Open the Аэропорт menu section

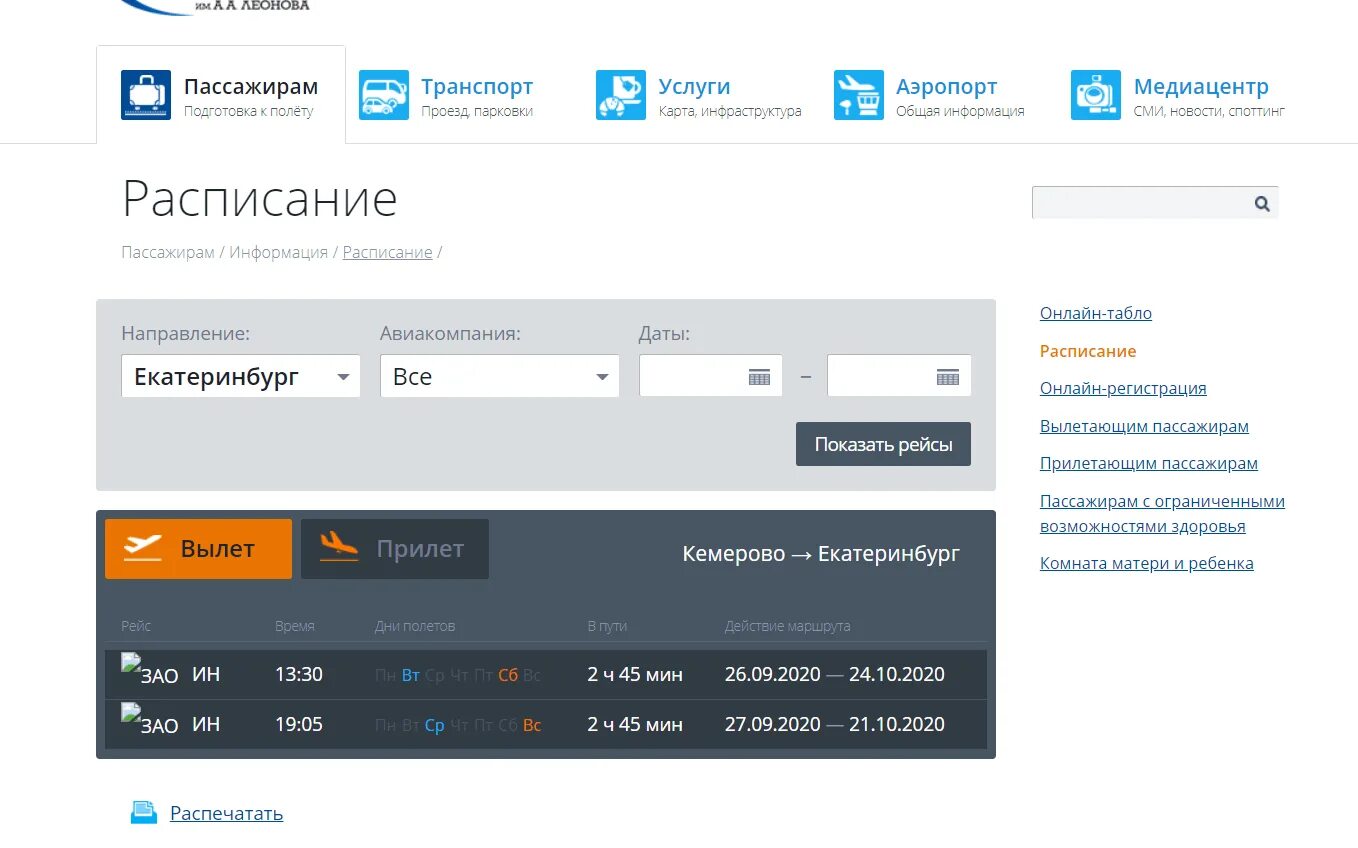[x=929, y=96]
